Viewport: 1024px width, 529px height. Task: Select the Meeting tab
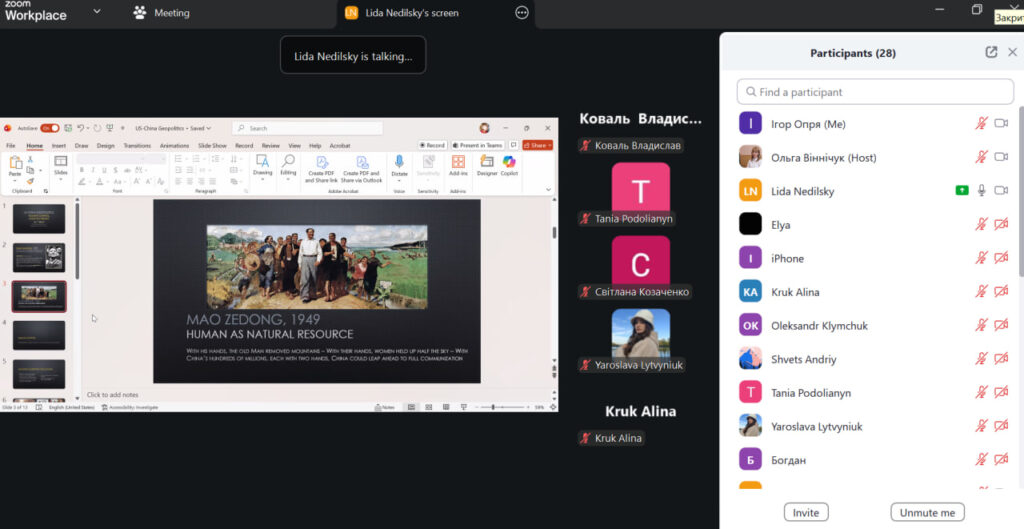[171, 13]
